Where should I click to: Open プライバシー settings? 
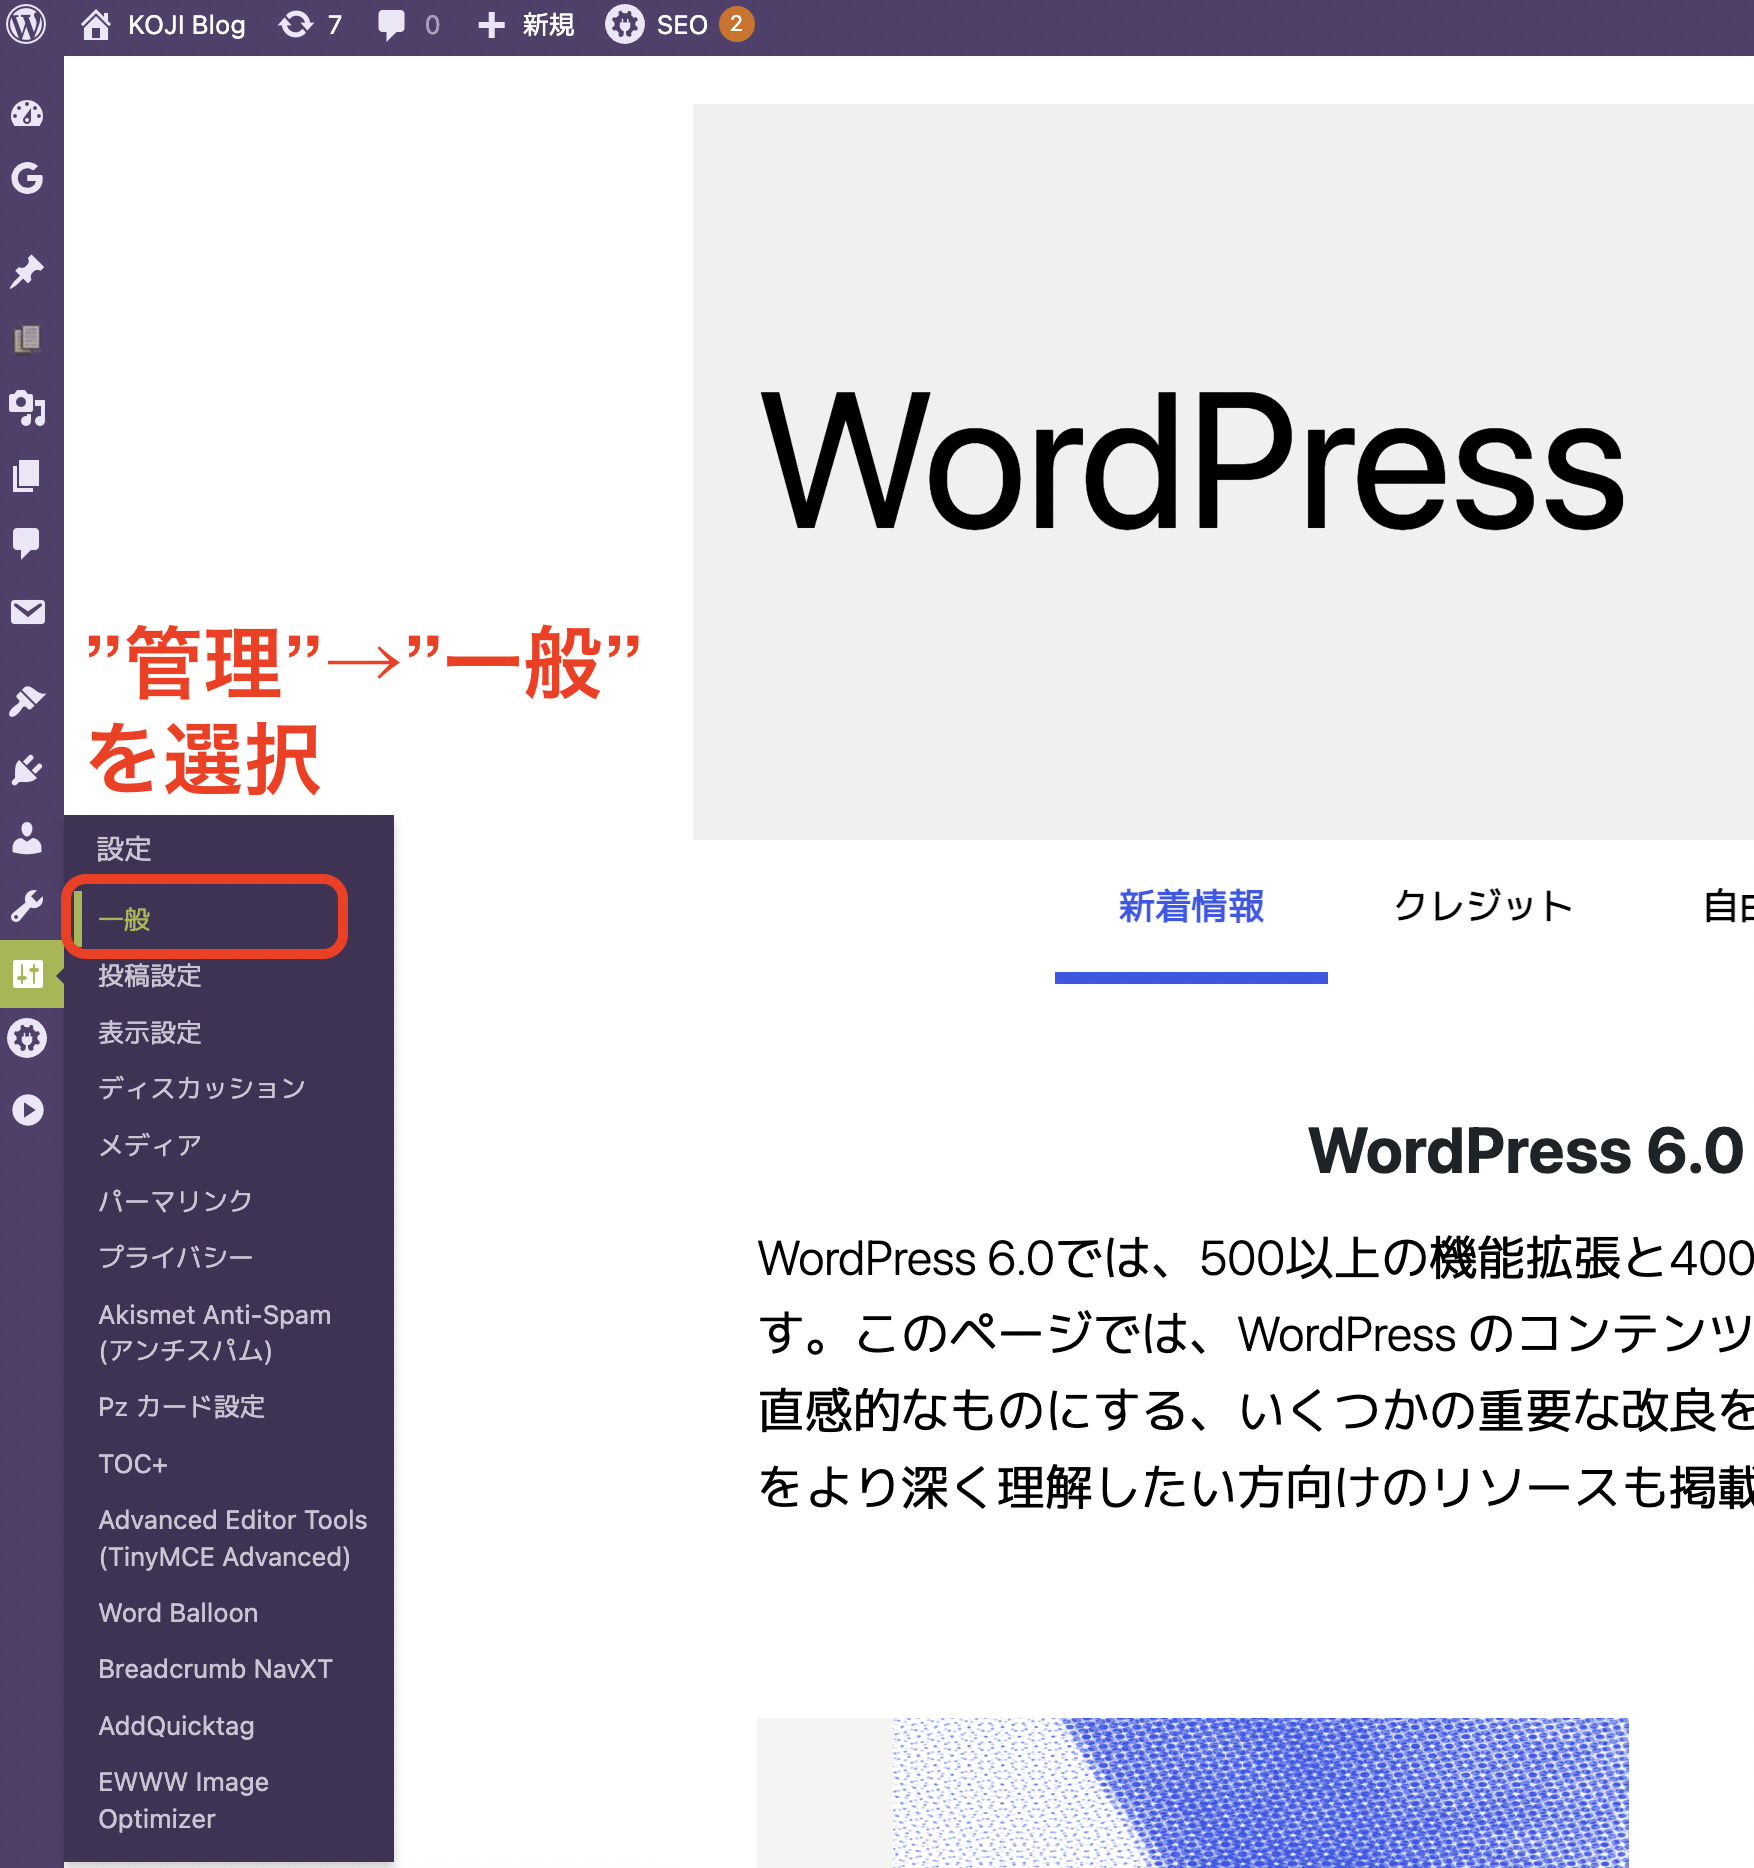176,1256
